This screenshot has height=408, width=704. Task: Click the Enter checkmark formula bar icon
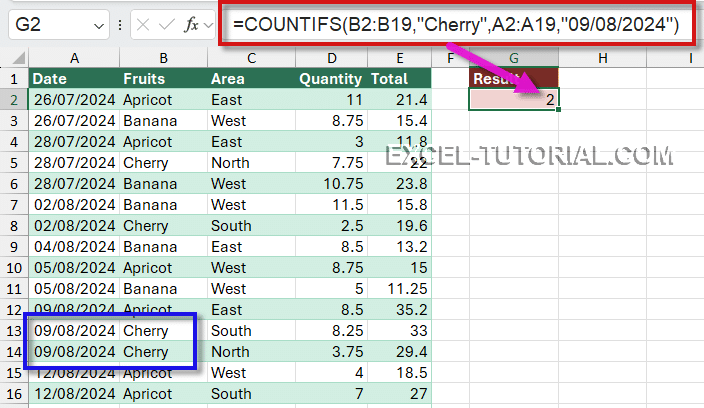167,25
